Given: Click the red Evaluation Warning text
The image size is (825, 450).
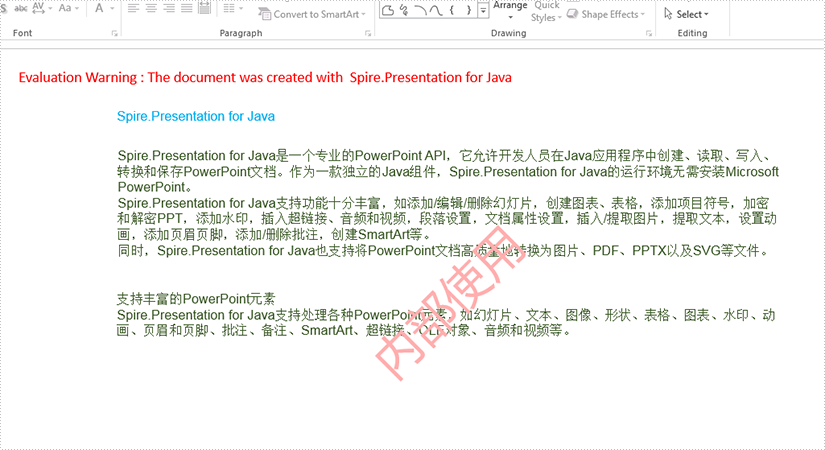Looking at the screenshot, I should (x=265, y=77).
